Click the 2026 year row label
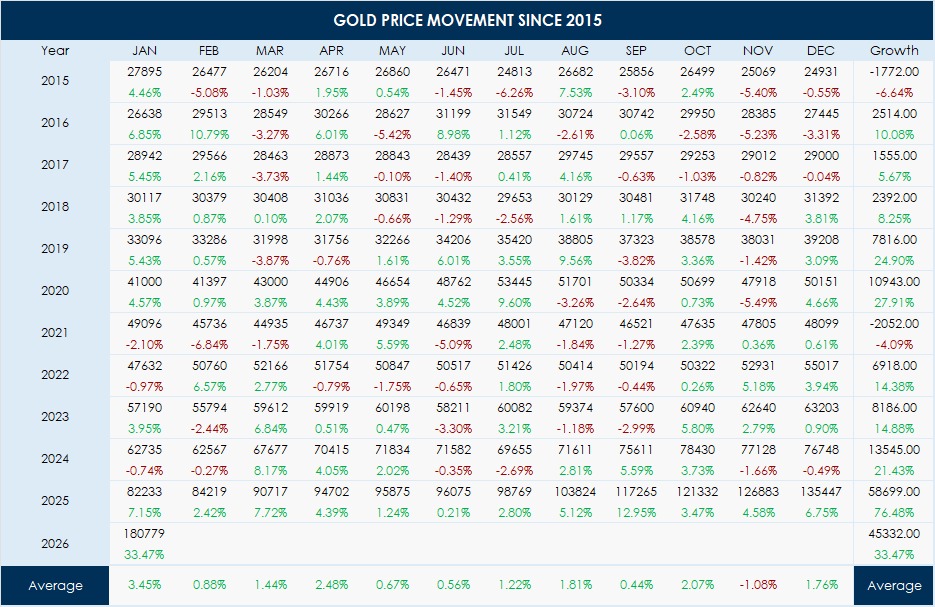Image resolution: width=935 pixels, height=607 pixels. click(x=55, y=544)
